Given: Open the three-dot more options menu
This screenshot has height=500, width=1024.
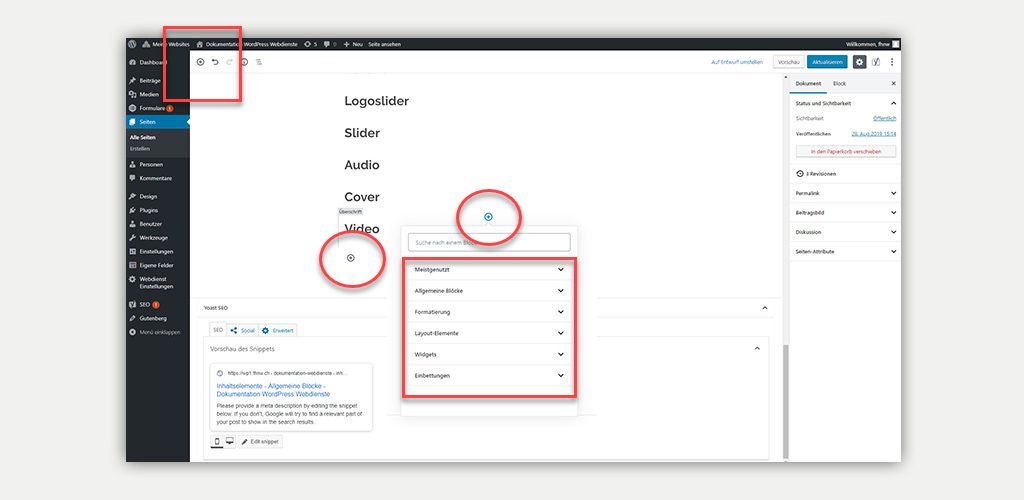Looking at the screenshot, I should (892, 62).
